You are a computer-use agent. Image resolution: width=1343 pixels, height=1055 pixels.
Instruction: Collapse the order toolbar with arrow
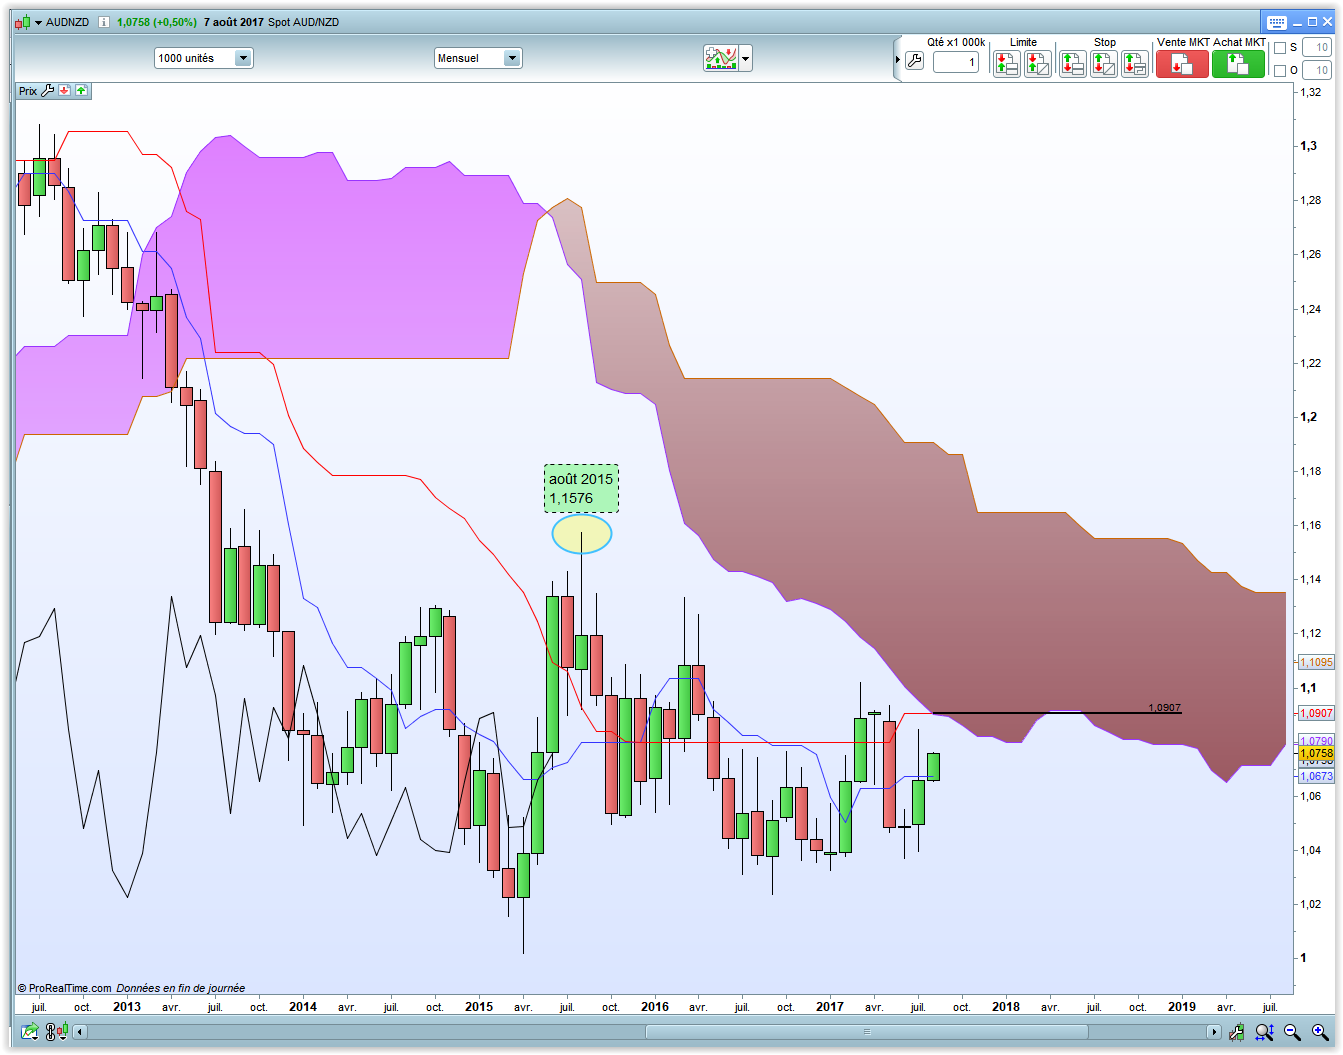898,60
